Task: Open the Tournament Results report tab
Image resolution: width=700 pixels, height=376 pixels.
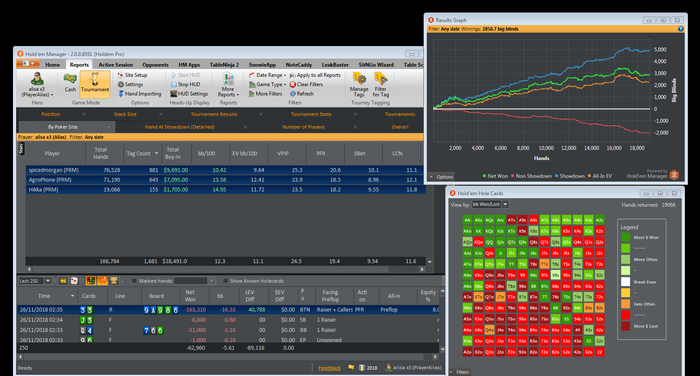Action: 214,114
